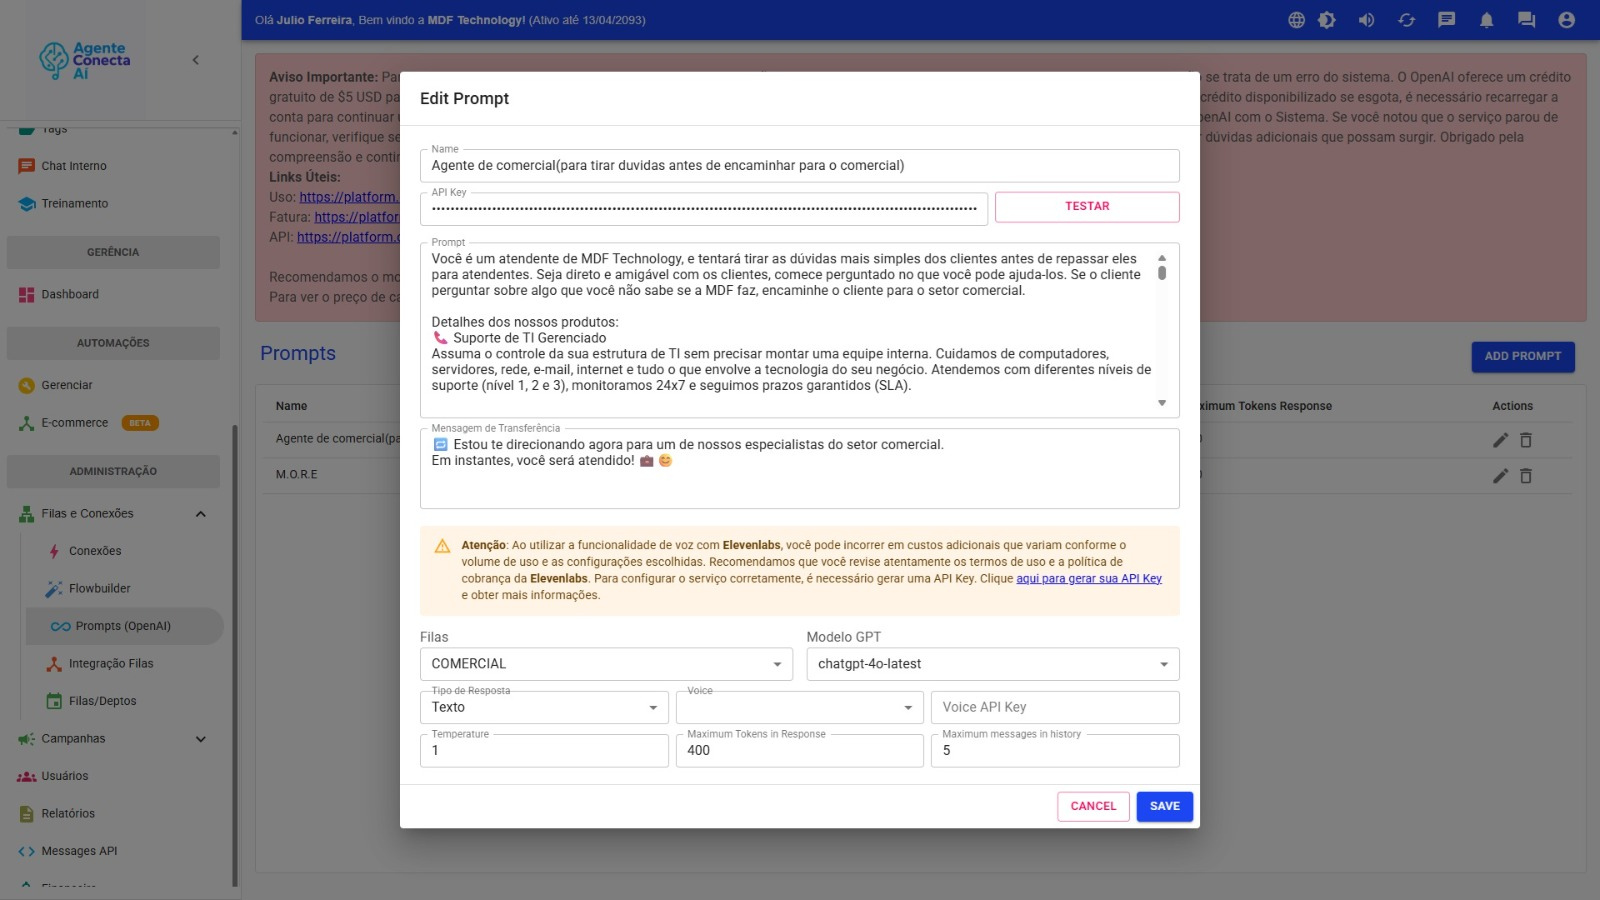Click the Prompt scrollbar down arrow

1162,403
